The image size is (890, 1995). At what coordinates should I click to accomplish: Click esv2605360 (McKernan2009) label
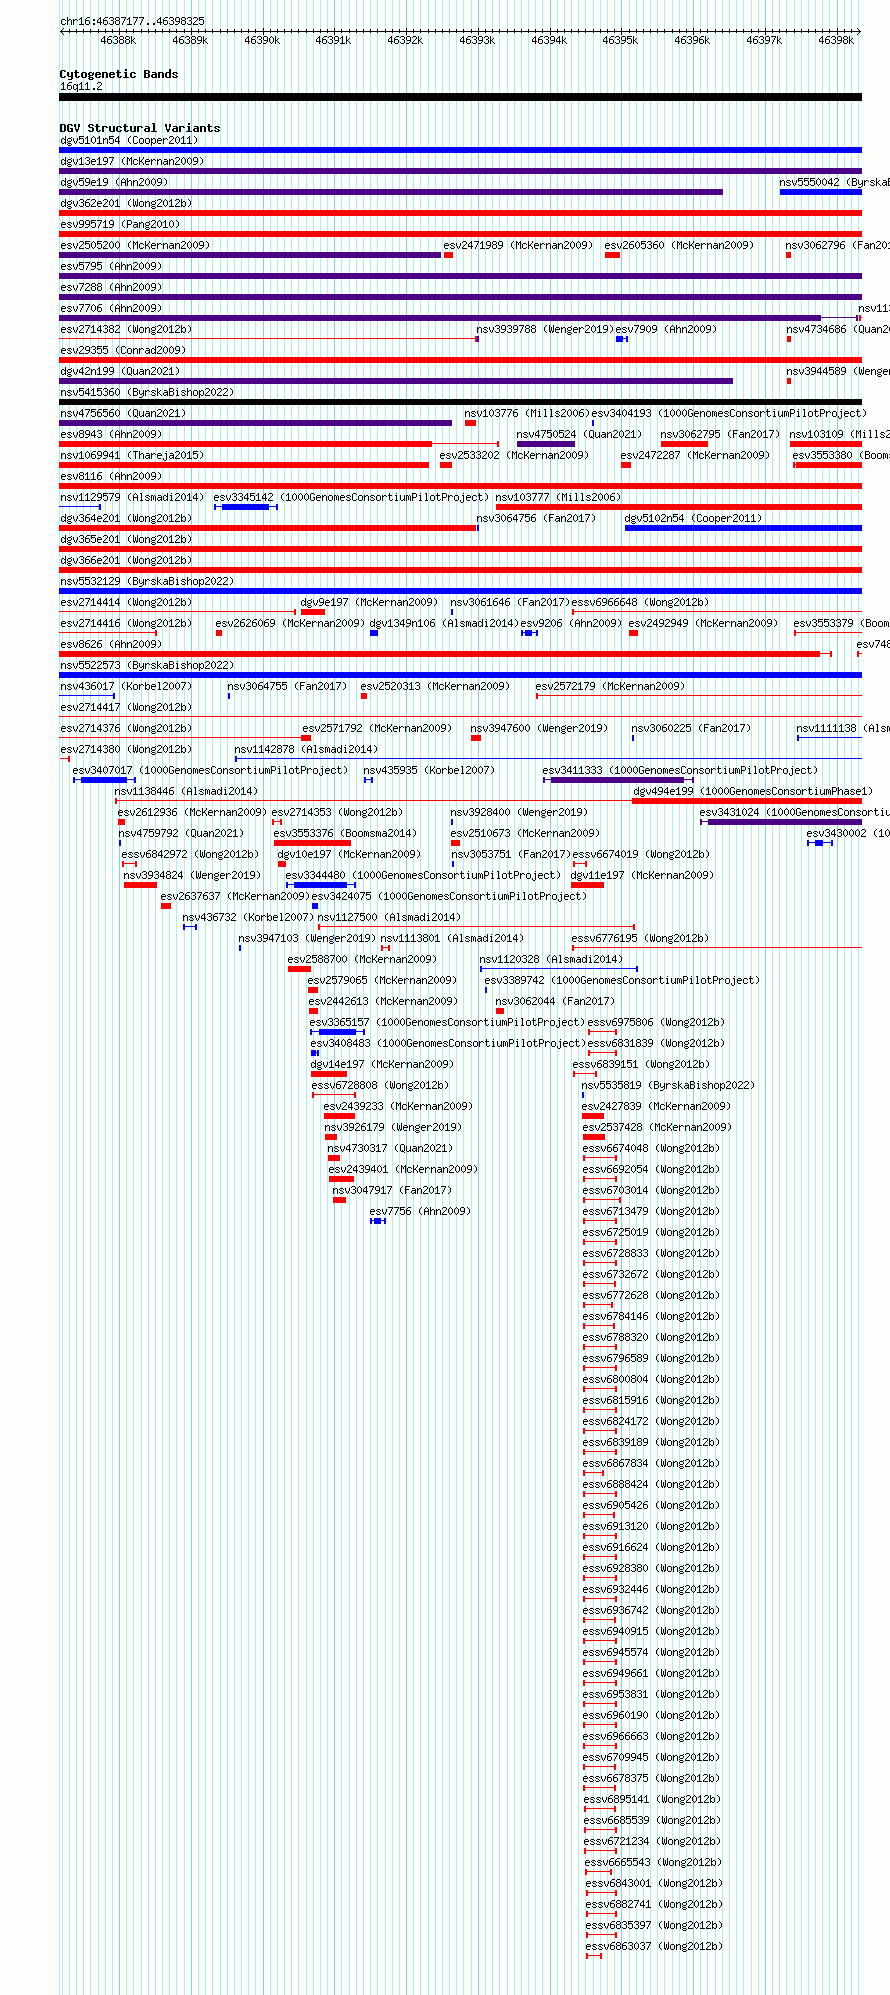click(679, 245)
